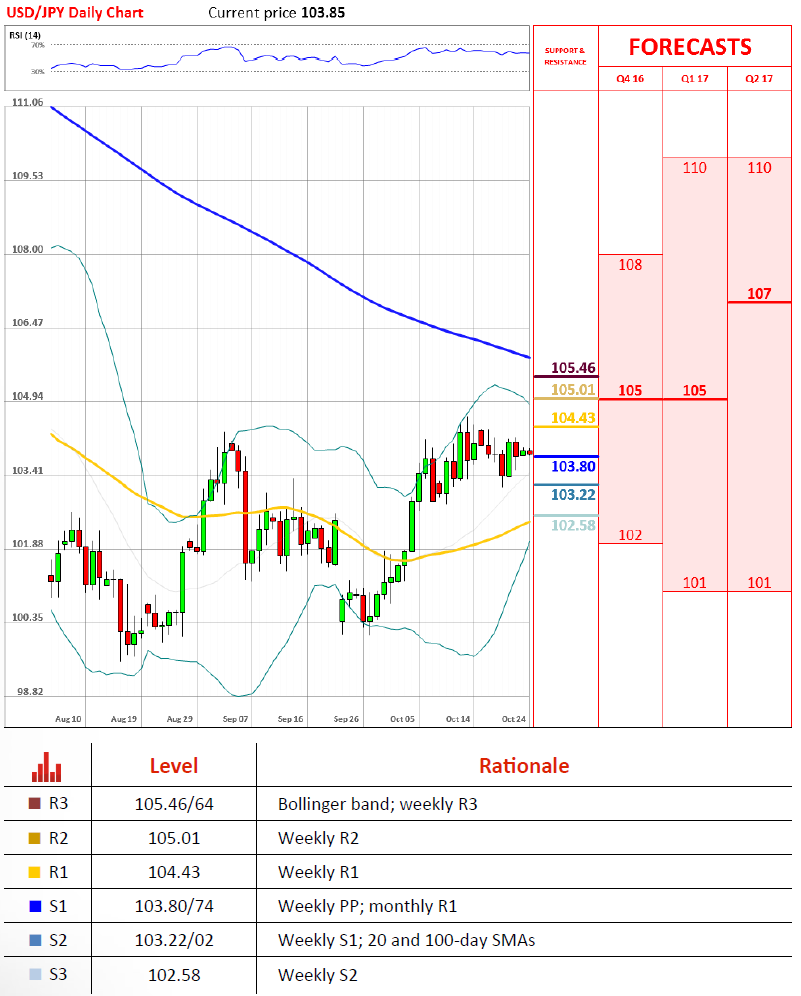Viewport: 801px width, 996px height.
Task: Click the Level table header
Action: [174, 766]
